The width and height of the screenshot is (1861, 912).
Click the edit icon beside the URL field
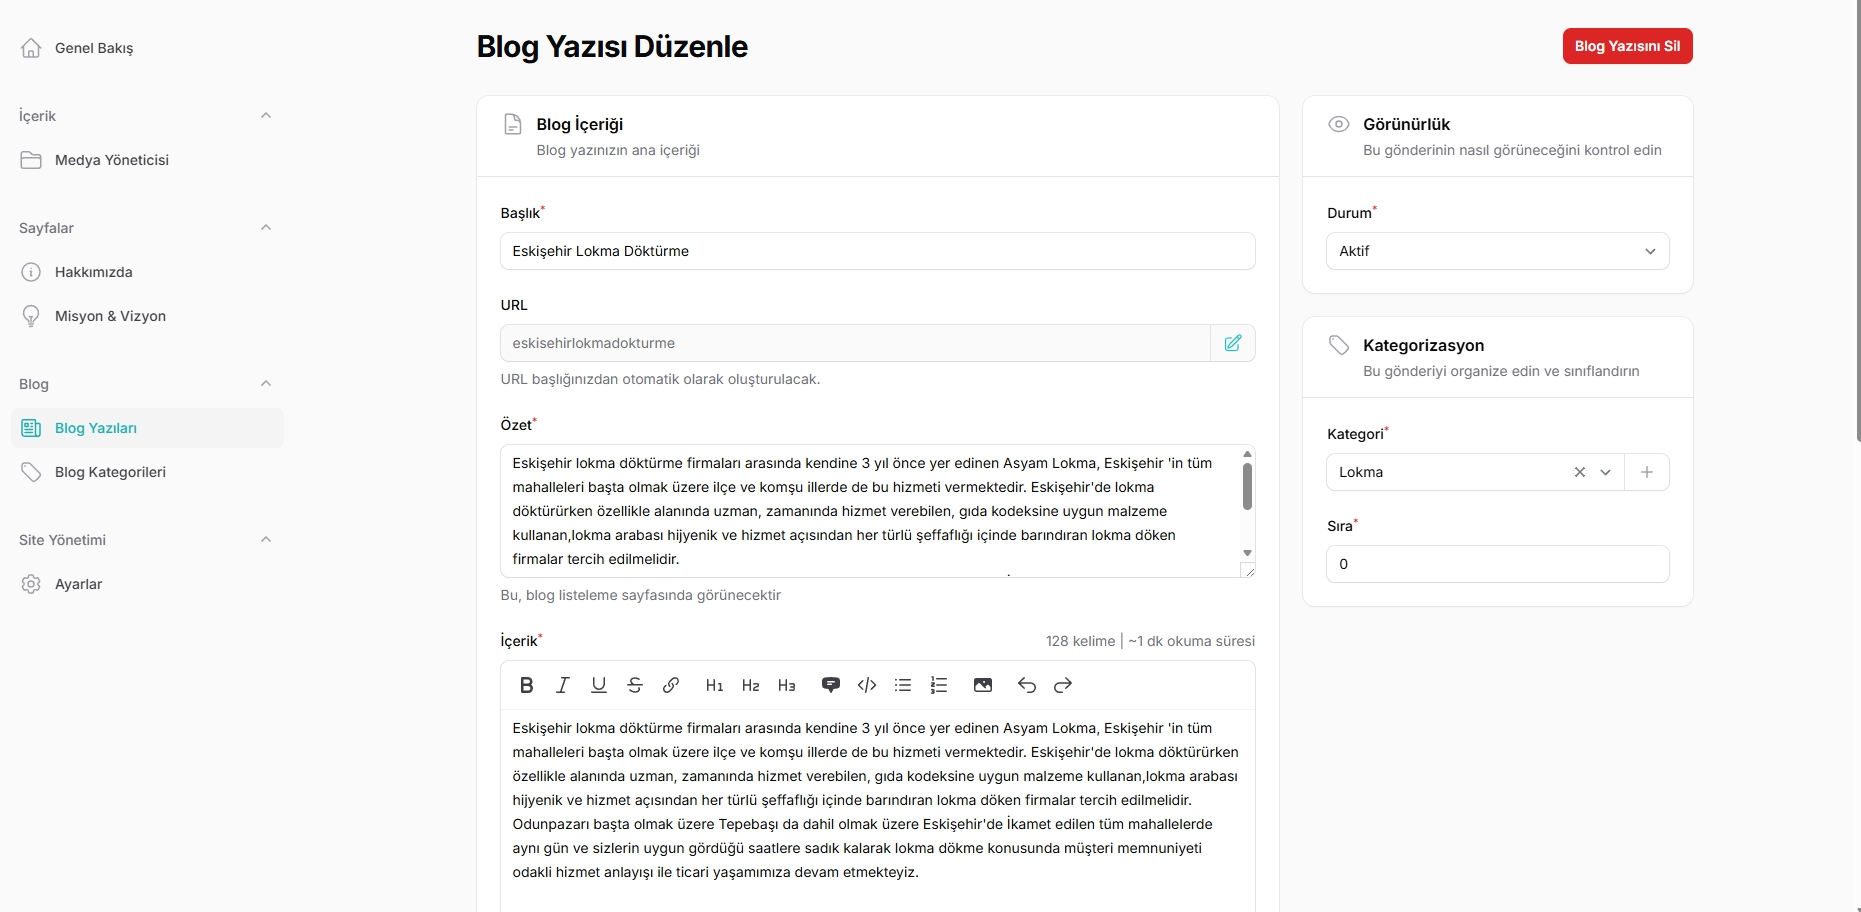tap(1233, 343)
